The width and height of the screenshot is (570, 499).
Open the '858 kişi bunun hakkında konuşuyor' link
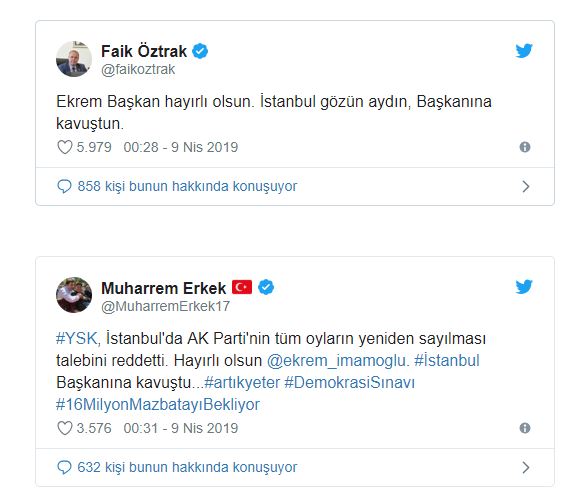click(187, 186)
